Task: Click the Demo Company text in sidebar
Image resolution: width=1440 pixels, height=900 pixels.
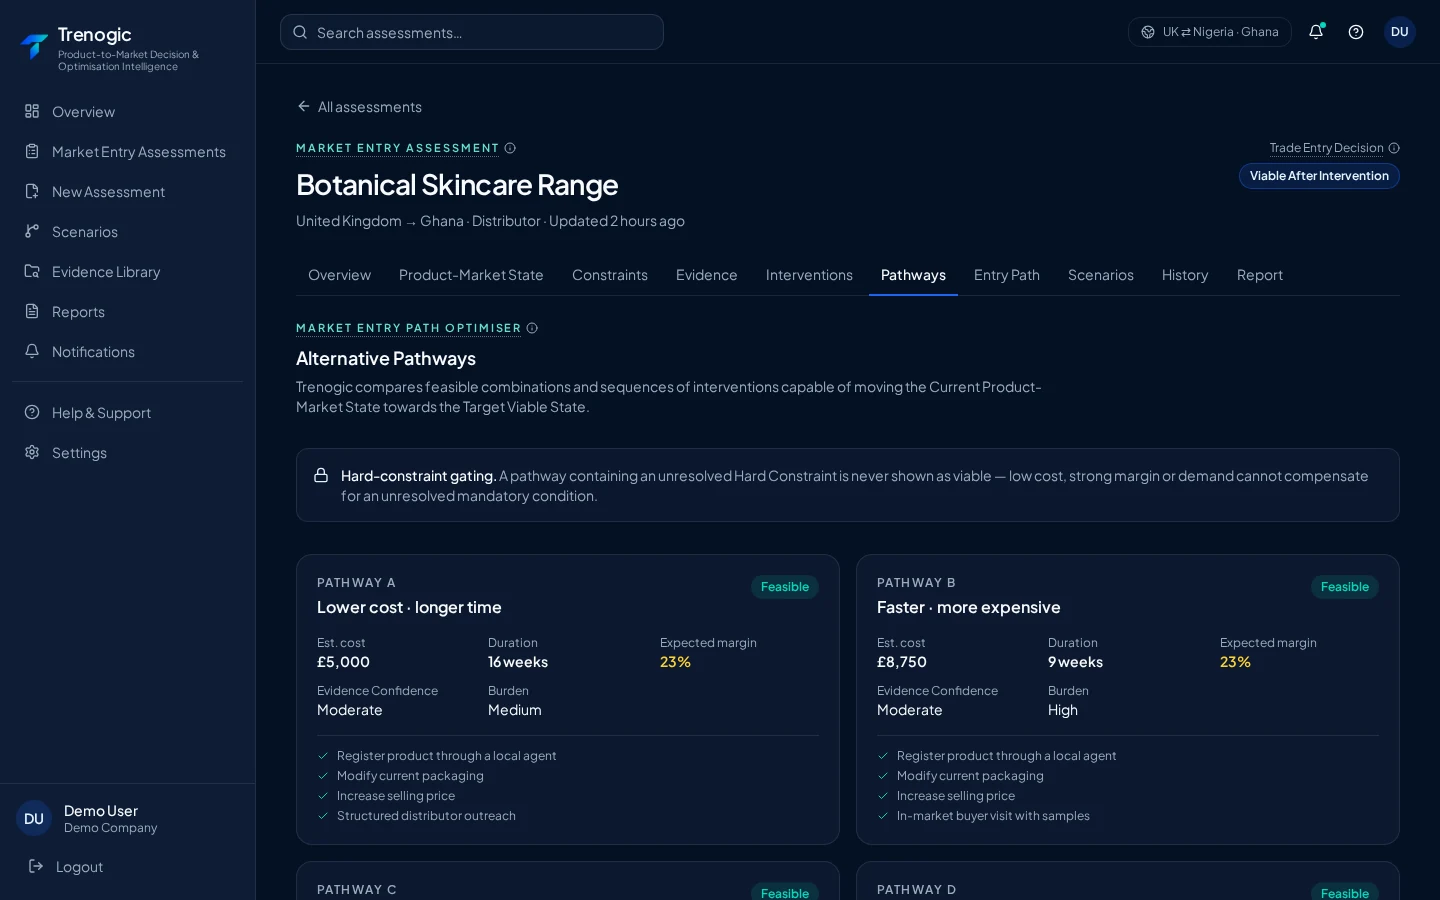Action: click(111, 828)
